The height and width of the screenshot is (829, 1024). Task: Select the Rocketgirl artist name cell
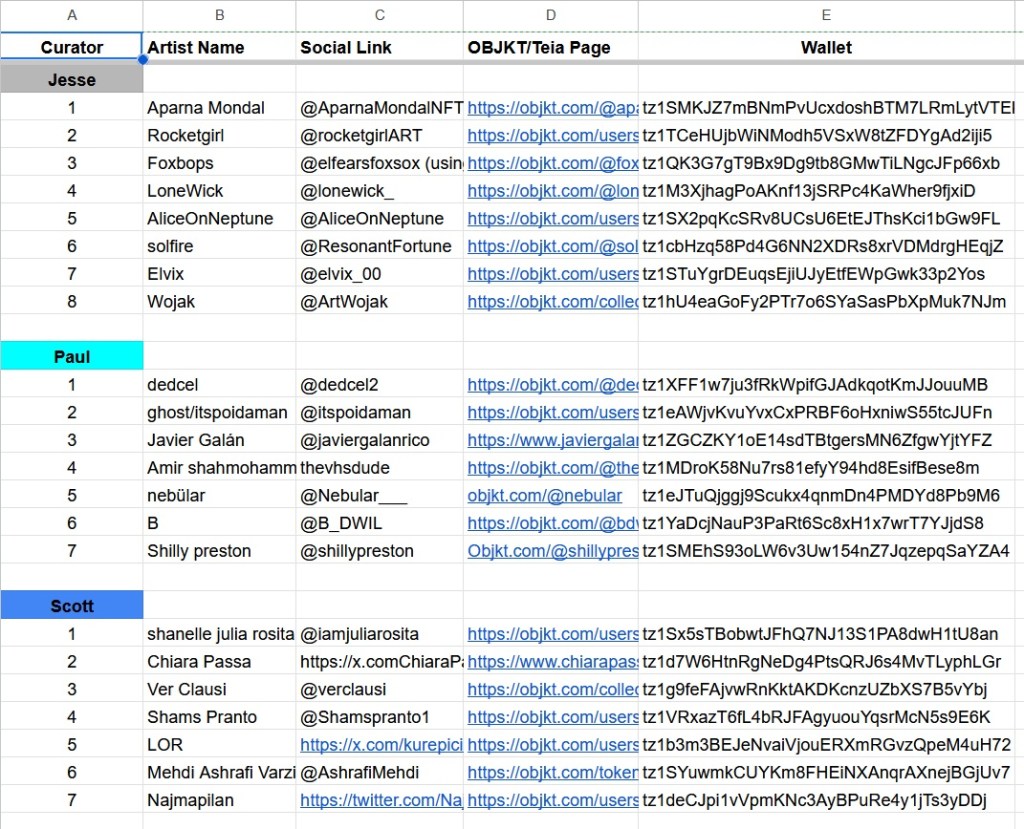(x=219, y=136)
